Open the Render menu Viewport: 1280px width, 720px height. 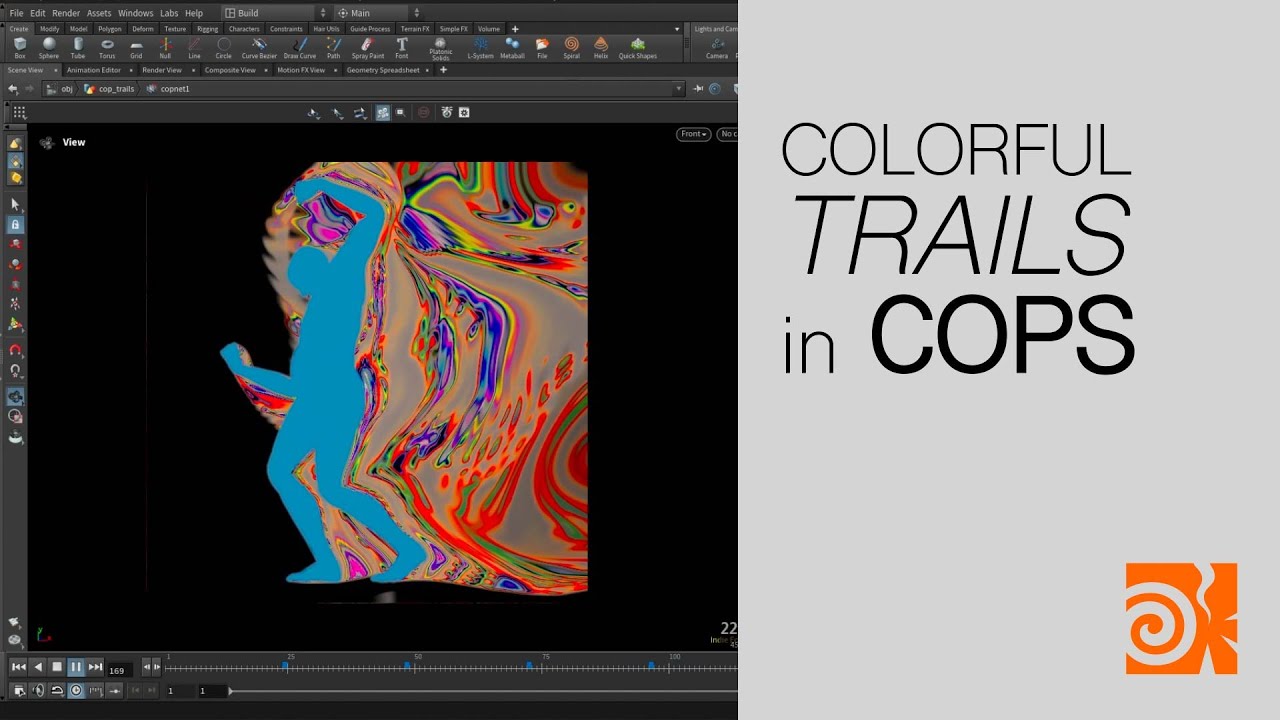66,13
